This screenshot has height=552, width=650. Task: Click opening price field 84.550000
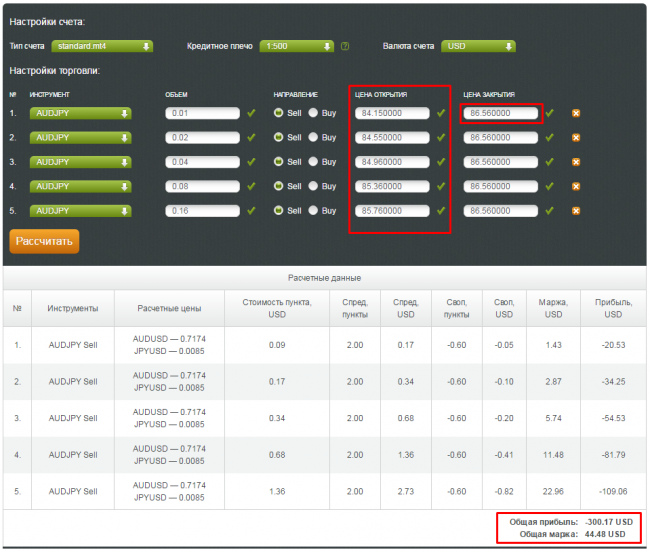coord(392,137)
